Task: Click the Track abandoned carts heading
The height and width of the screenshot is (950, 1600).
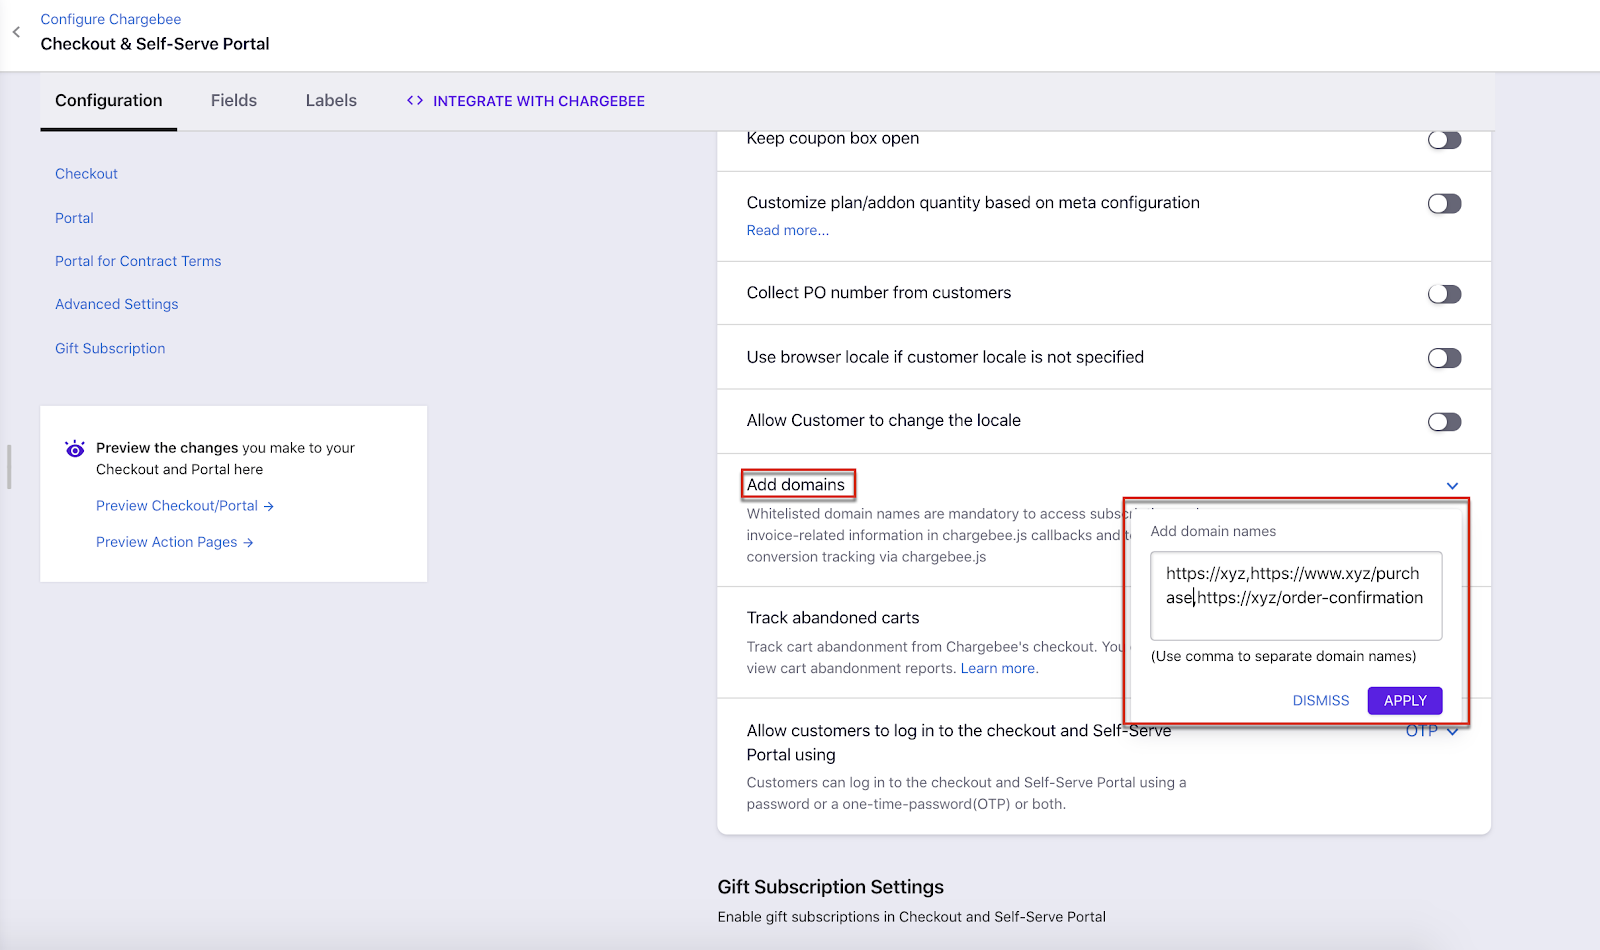Action: point(833,618)
